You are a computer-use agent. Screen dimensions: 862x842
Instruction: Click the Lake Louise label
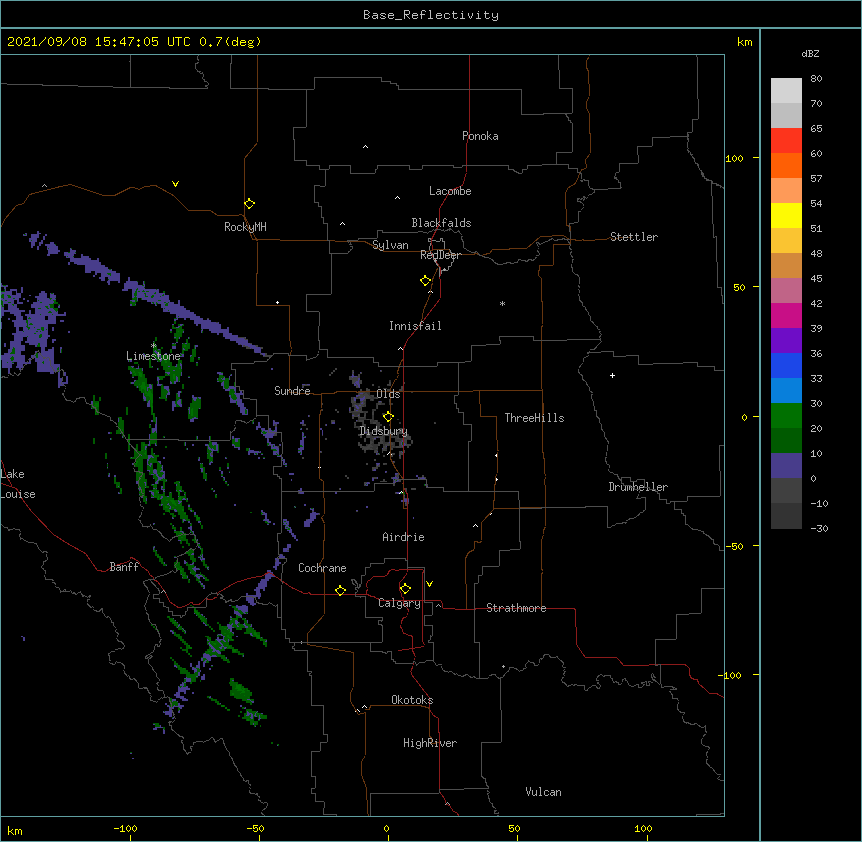18,484
